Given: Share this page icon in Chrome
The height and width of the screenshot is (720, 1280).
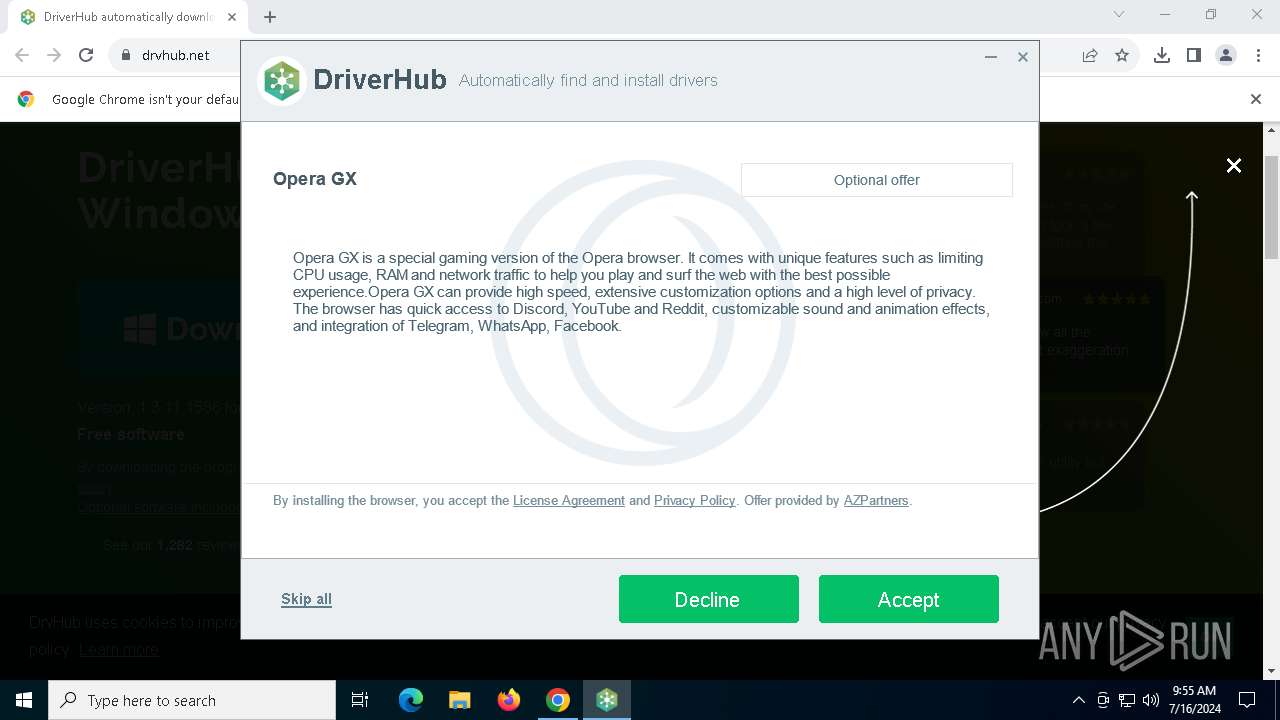Looking at the screenshot, I should (x=1090, y=55).
